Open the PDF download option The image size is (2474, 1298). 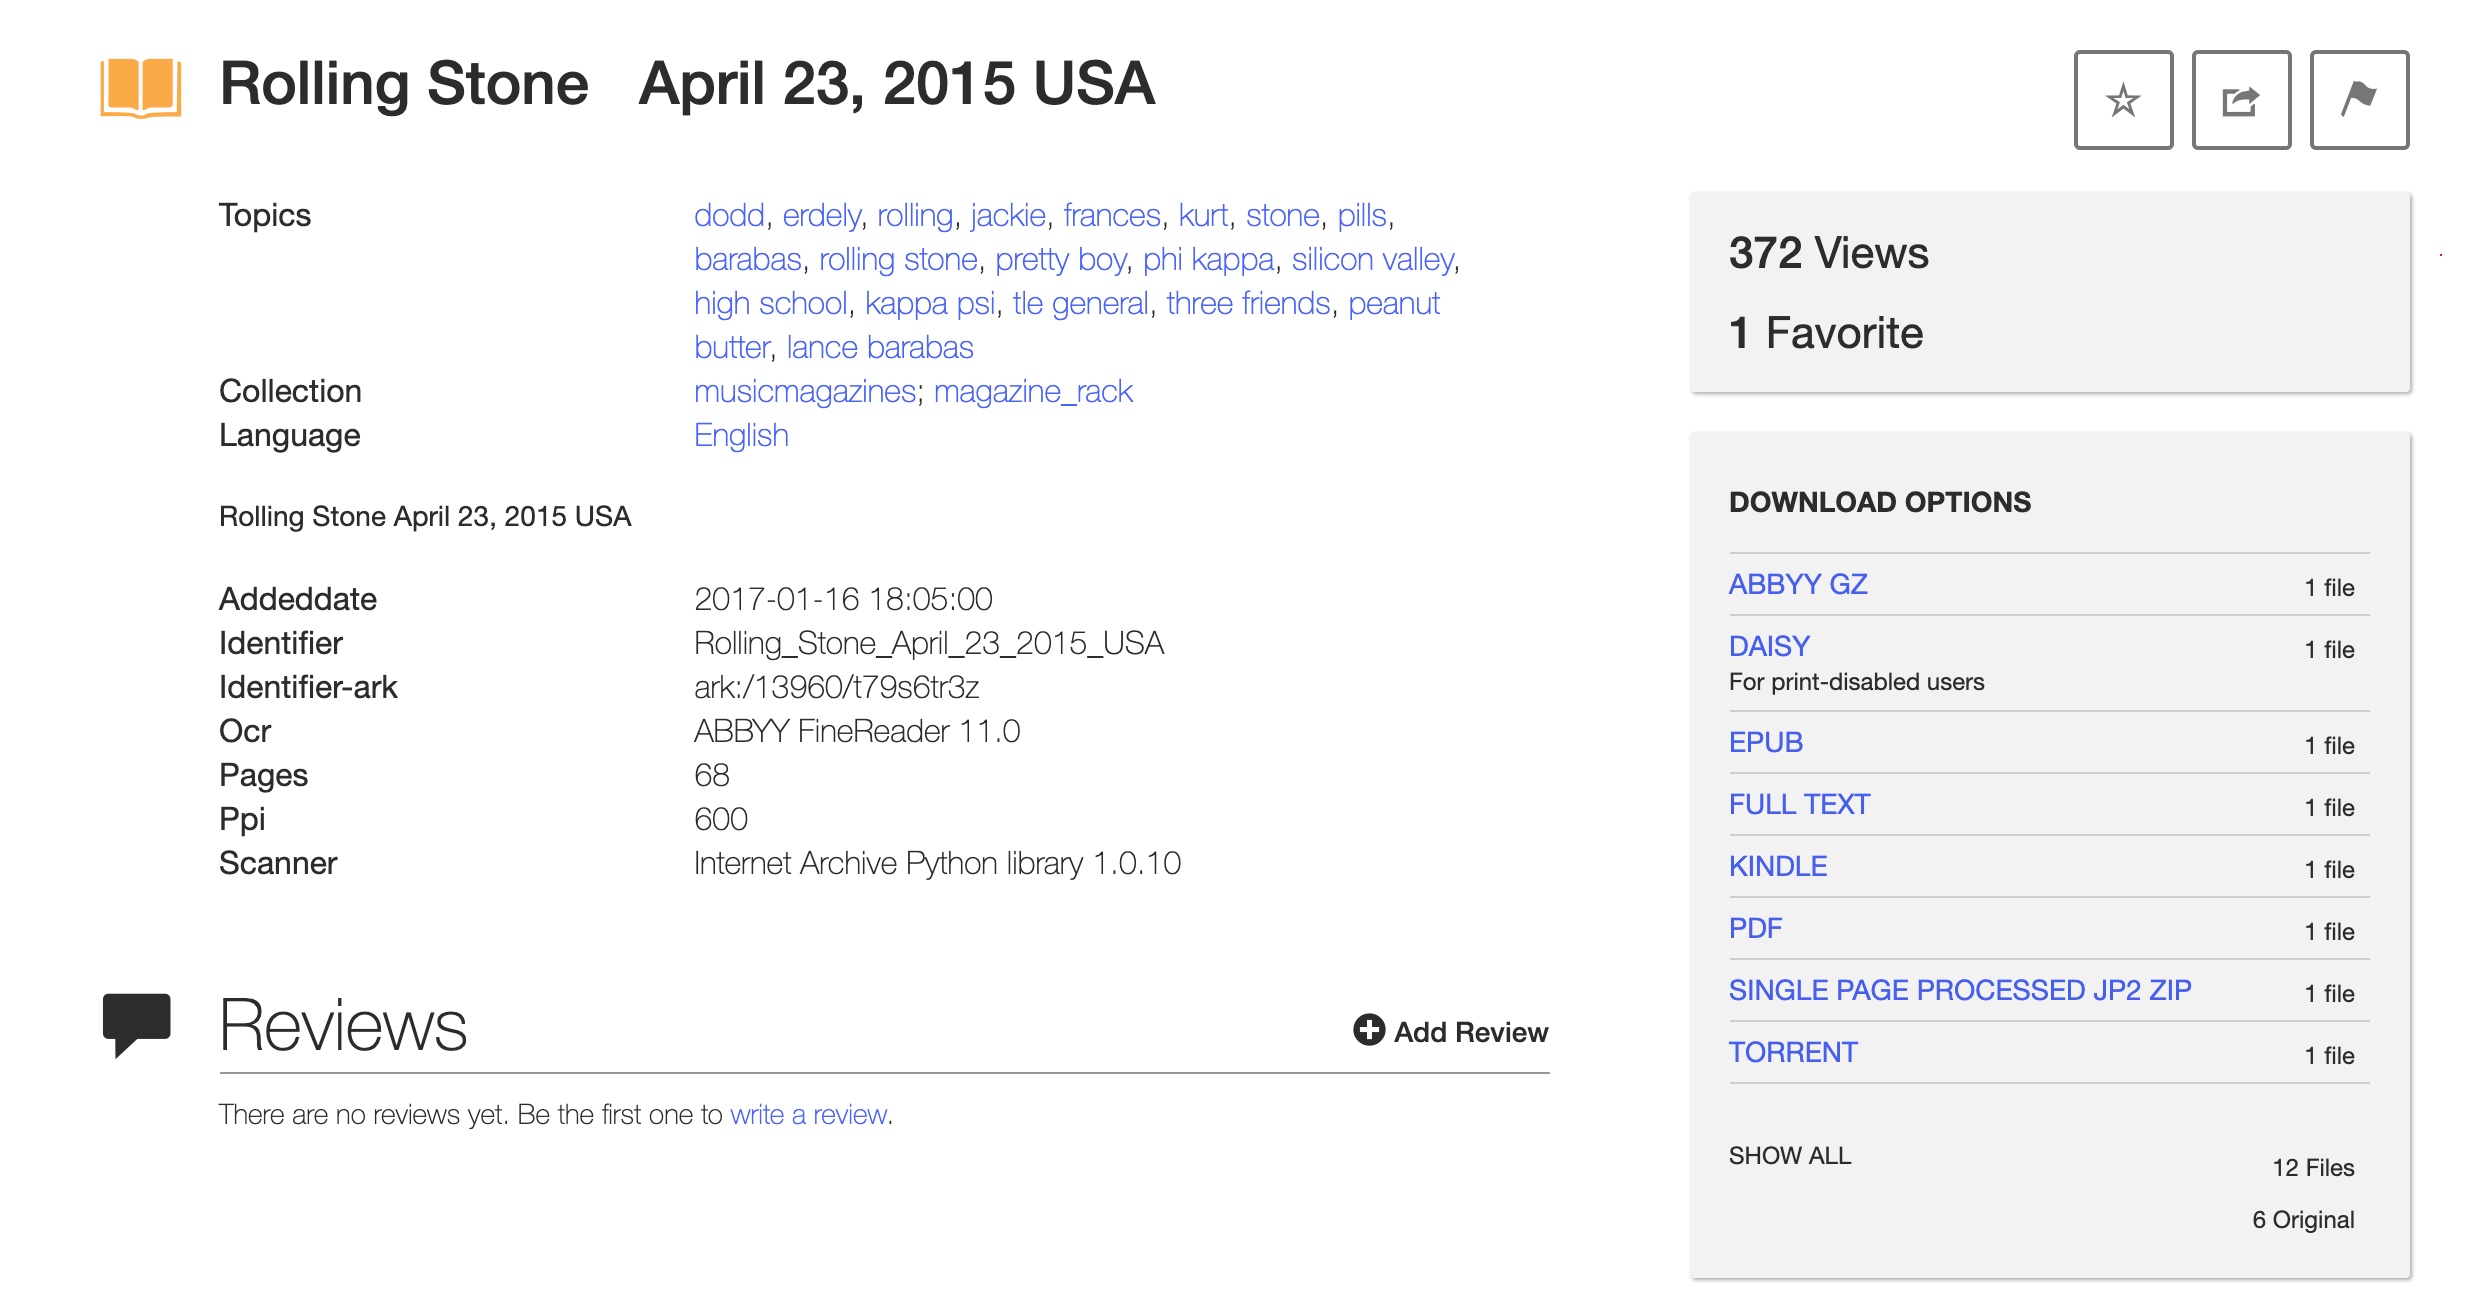[x=1755, y=928]
